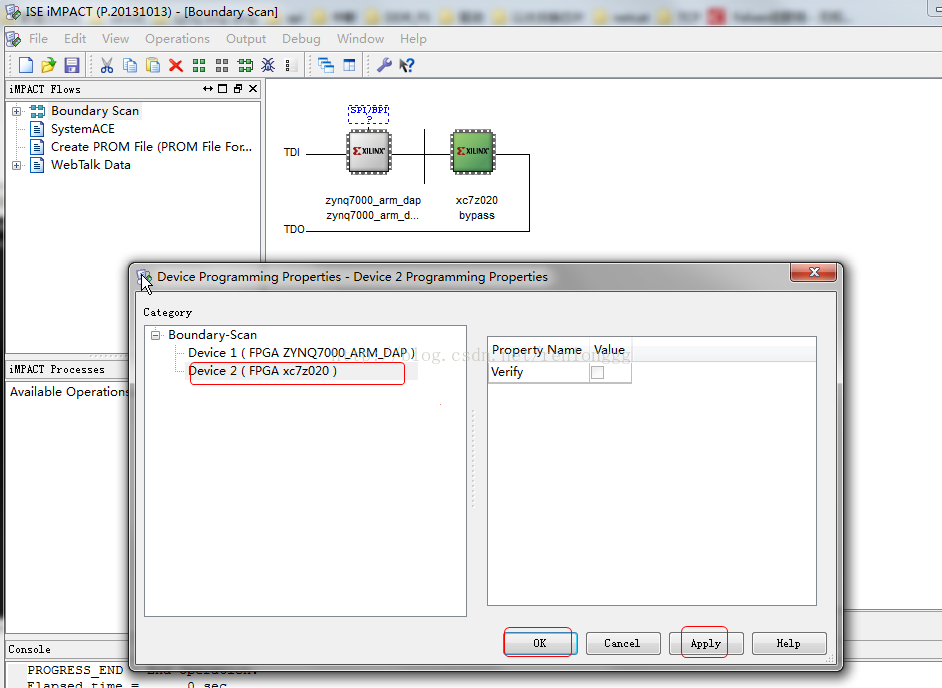This screenshot has height=688, width=942.
Task: Click the Verify property name cell
Action: 538,372
